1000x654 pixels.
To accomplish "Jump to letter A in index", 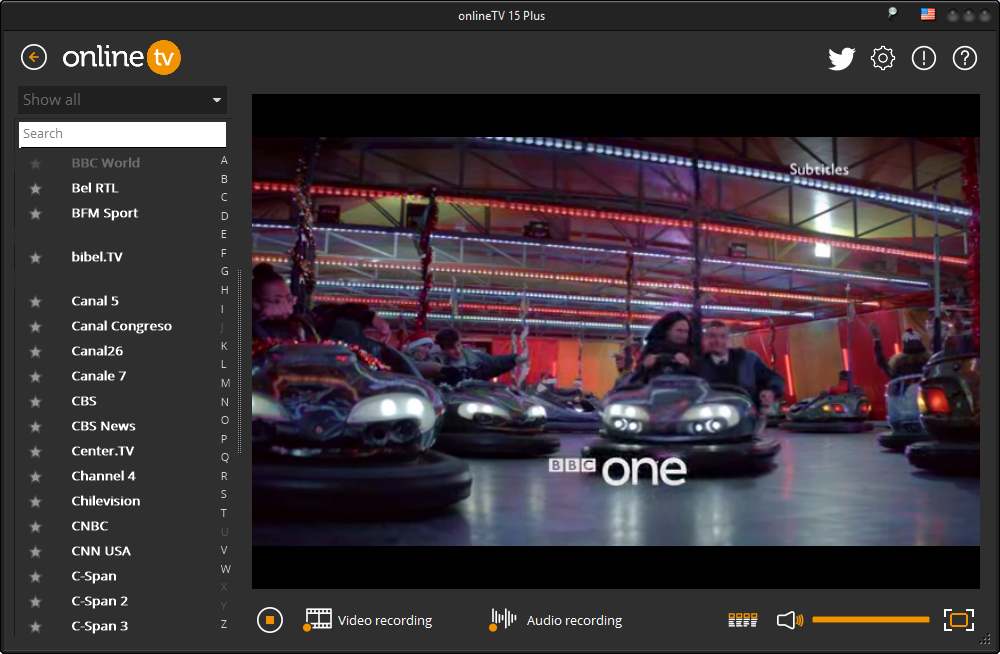I will click(224, 160).
